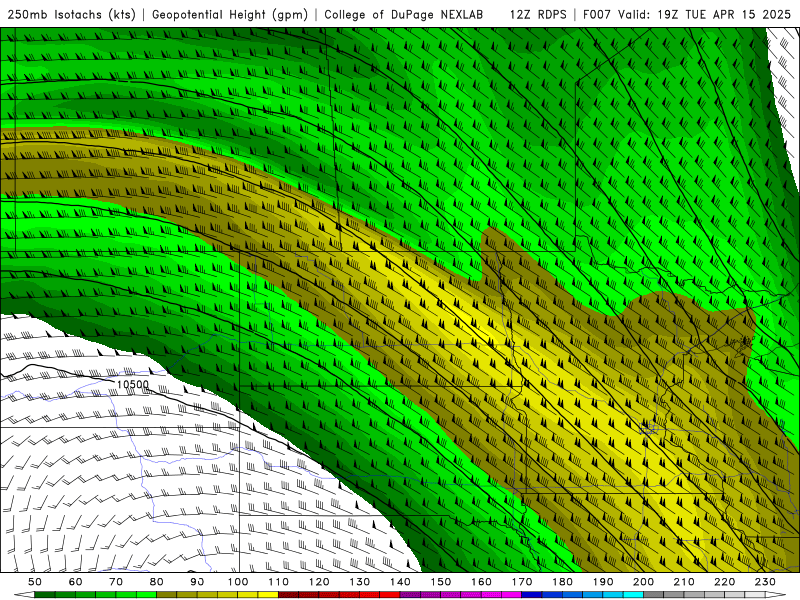Click the 190 knot color scale label
The width and height of the screenshot is (800, 600).
pos(603,582)
